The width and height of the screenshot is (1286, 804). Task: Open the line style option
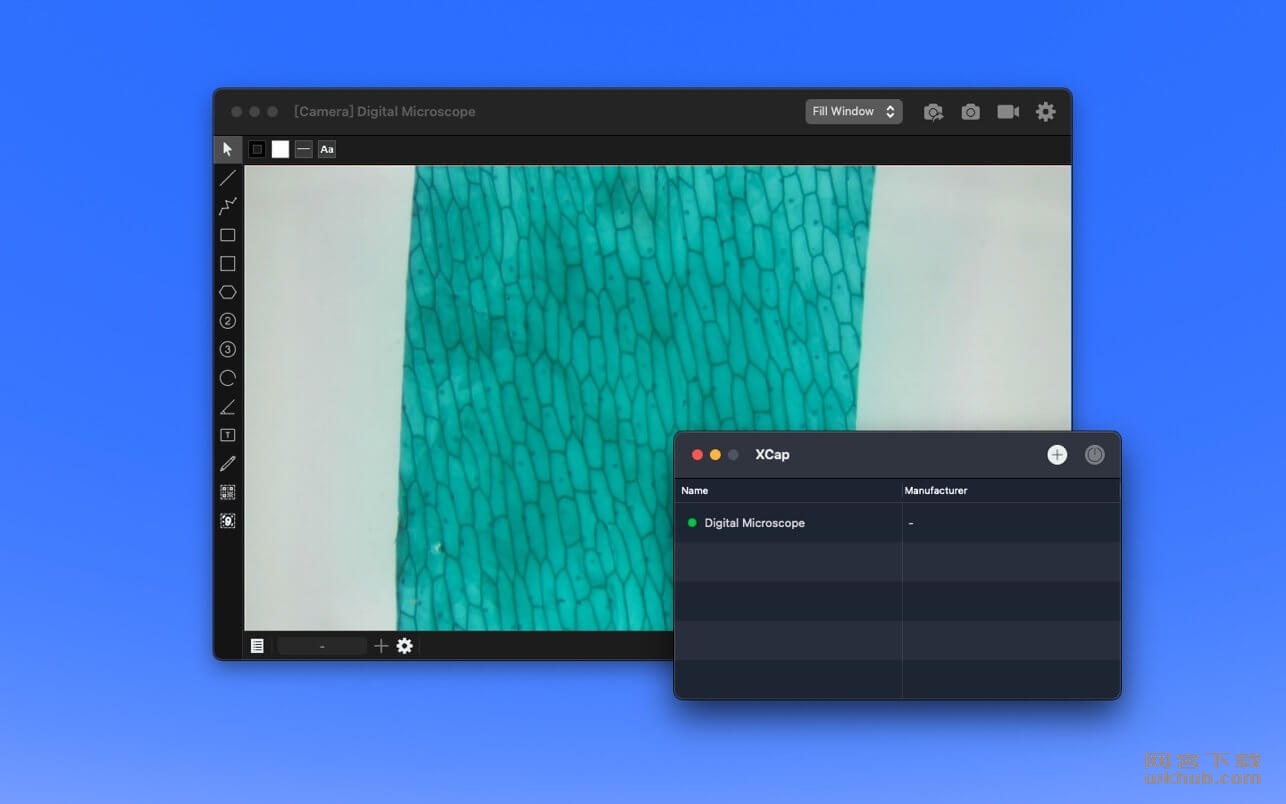pyautogui.click(x=304, y=149)
